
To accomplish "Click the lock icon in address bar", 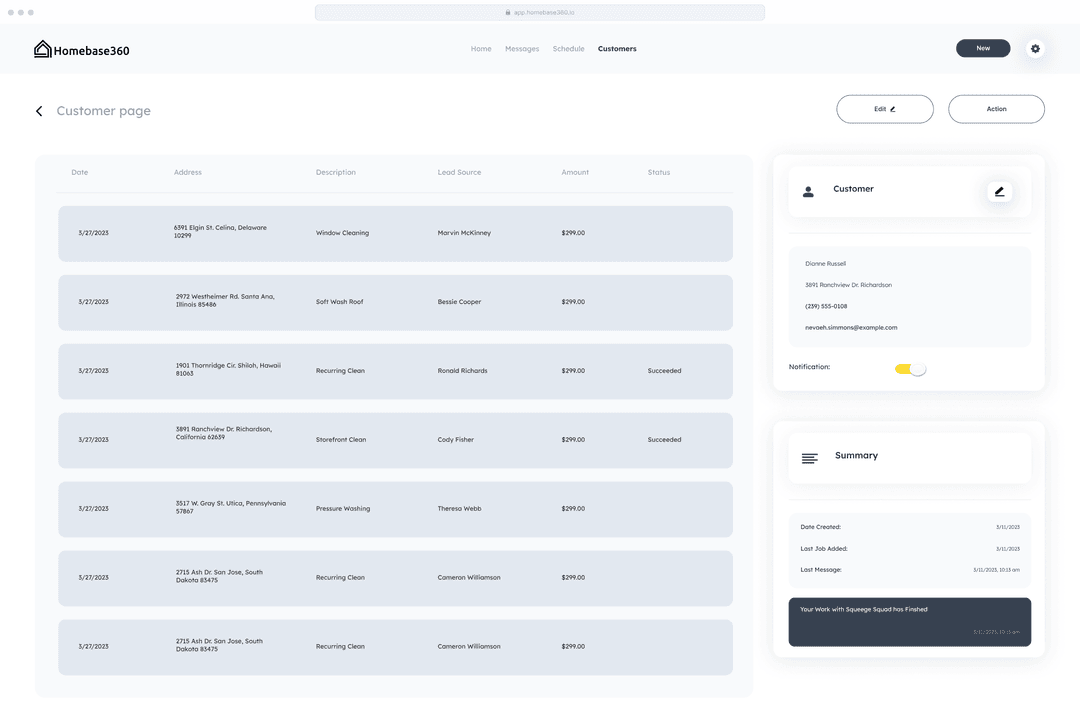I will (508, 13).
